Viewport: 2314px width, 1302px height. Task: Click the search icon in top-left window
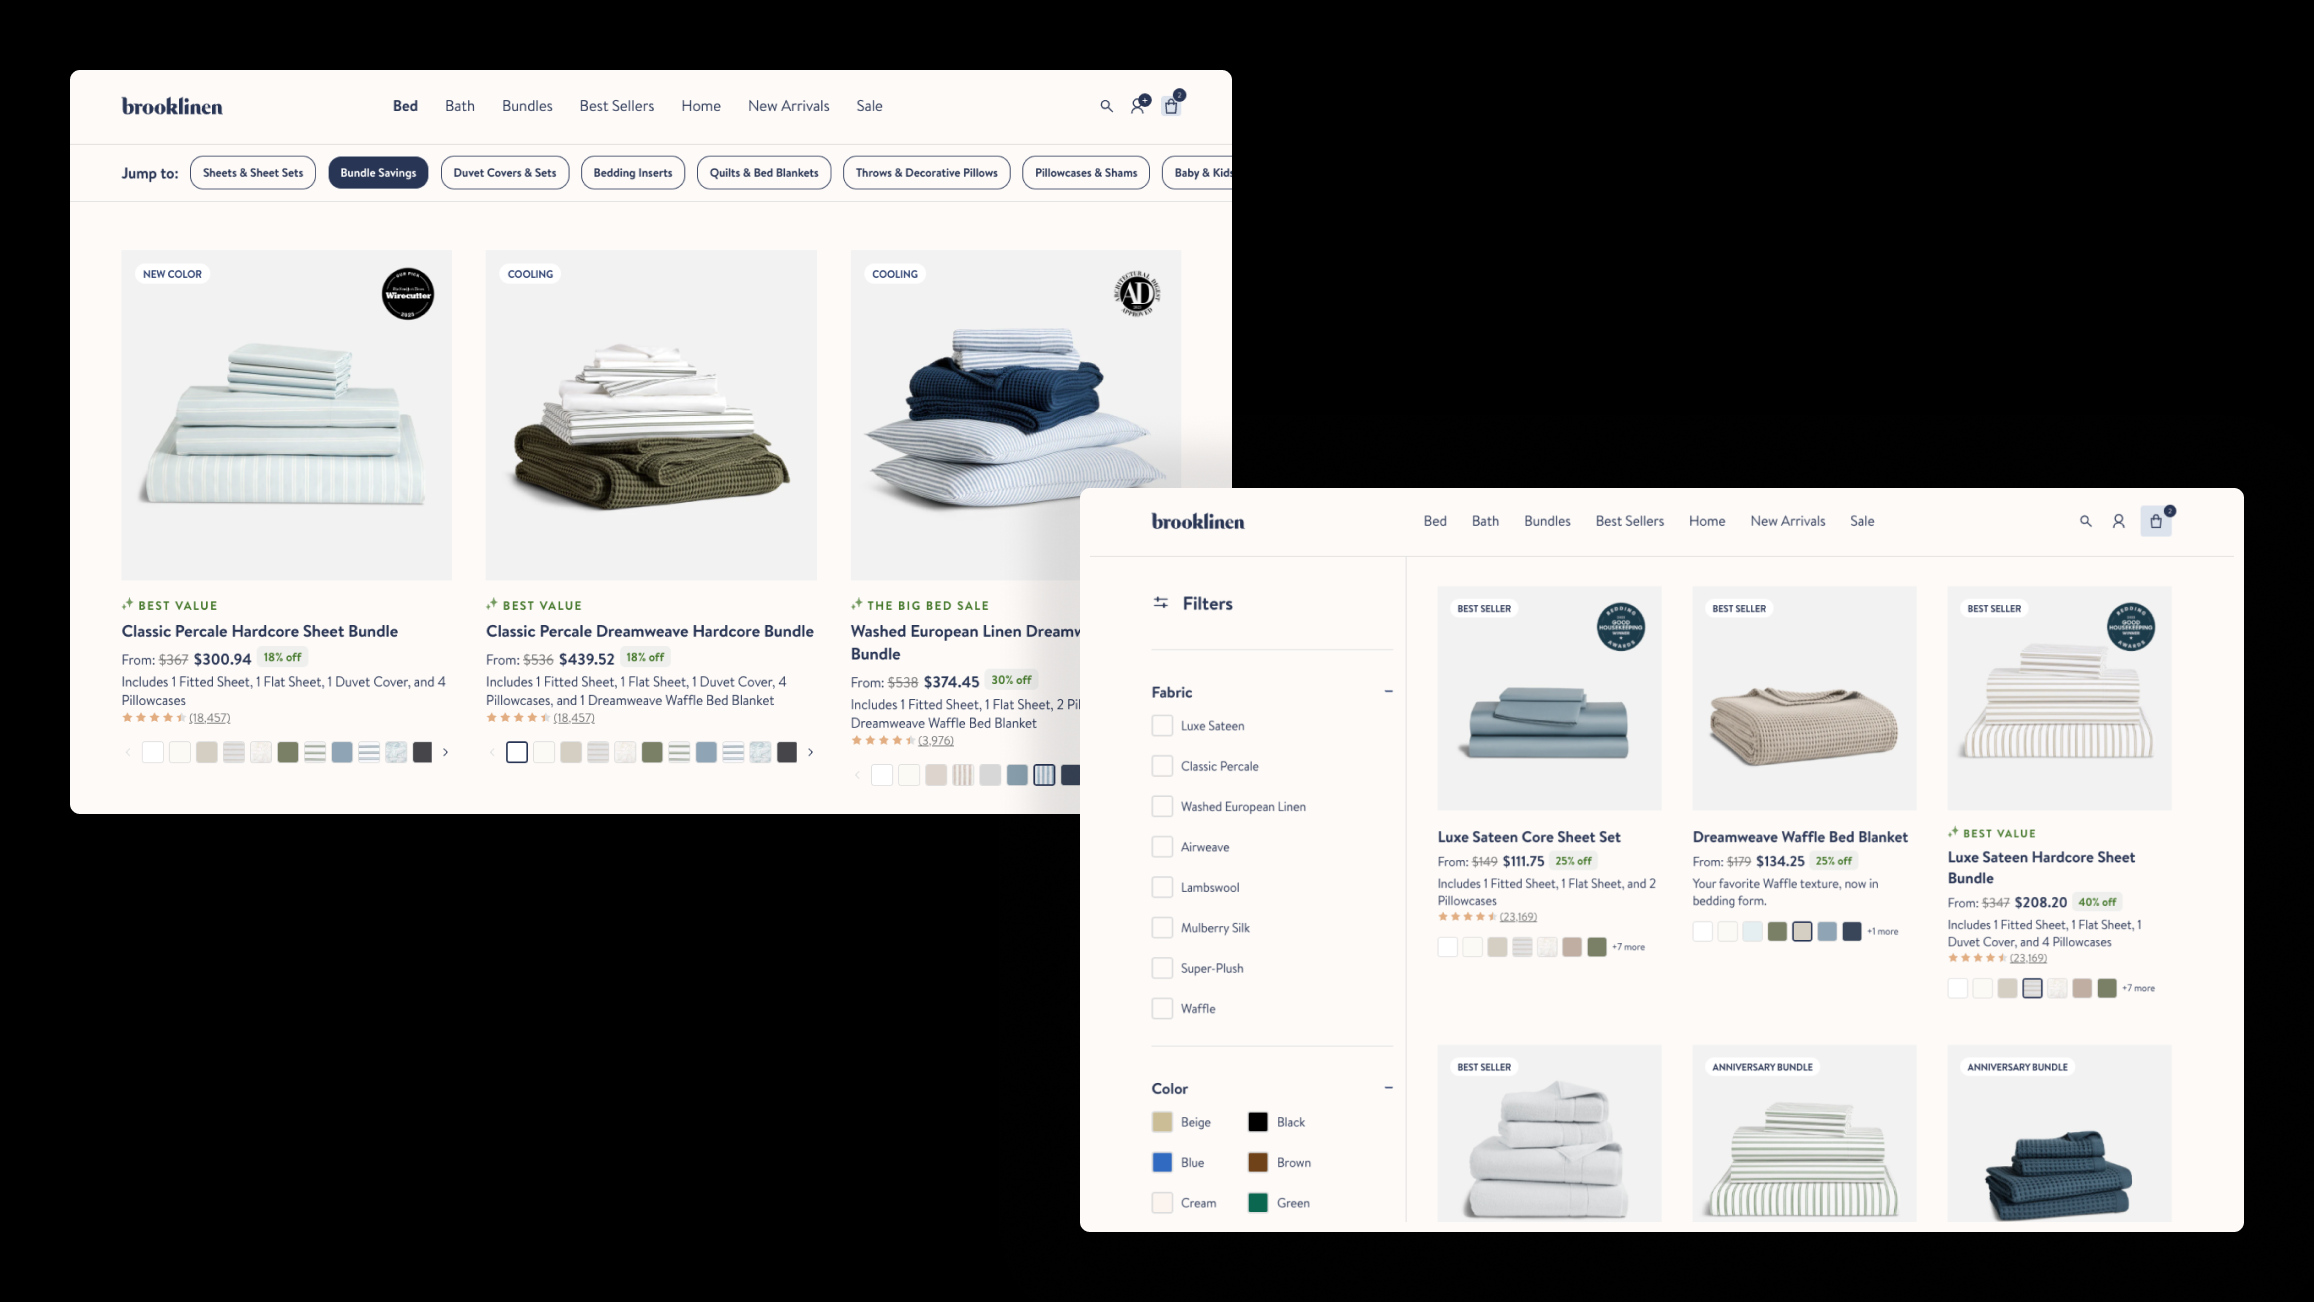1106,106
